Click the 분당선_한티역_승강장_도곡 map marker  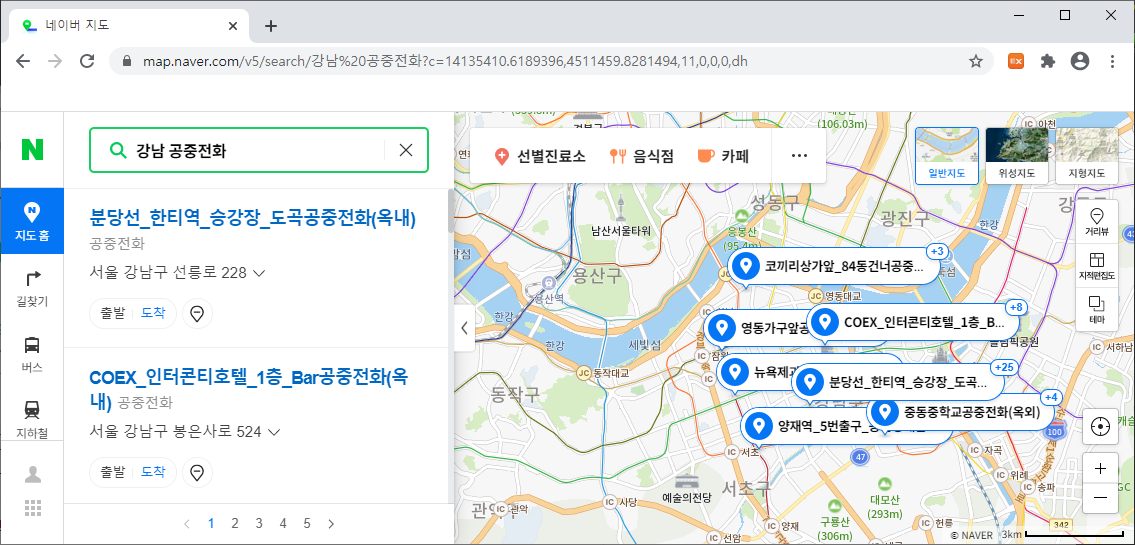pos(898,382)
